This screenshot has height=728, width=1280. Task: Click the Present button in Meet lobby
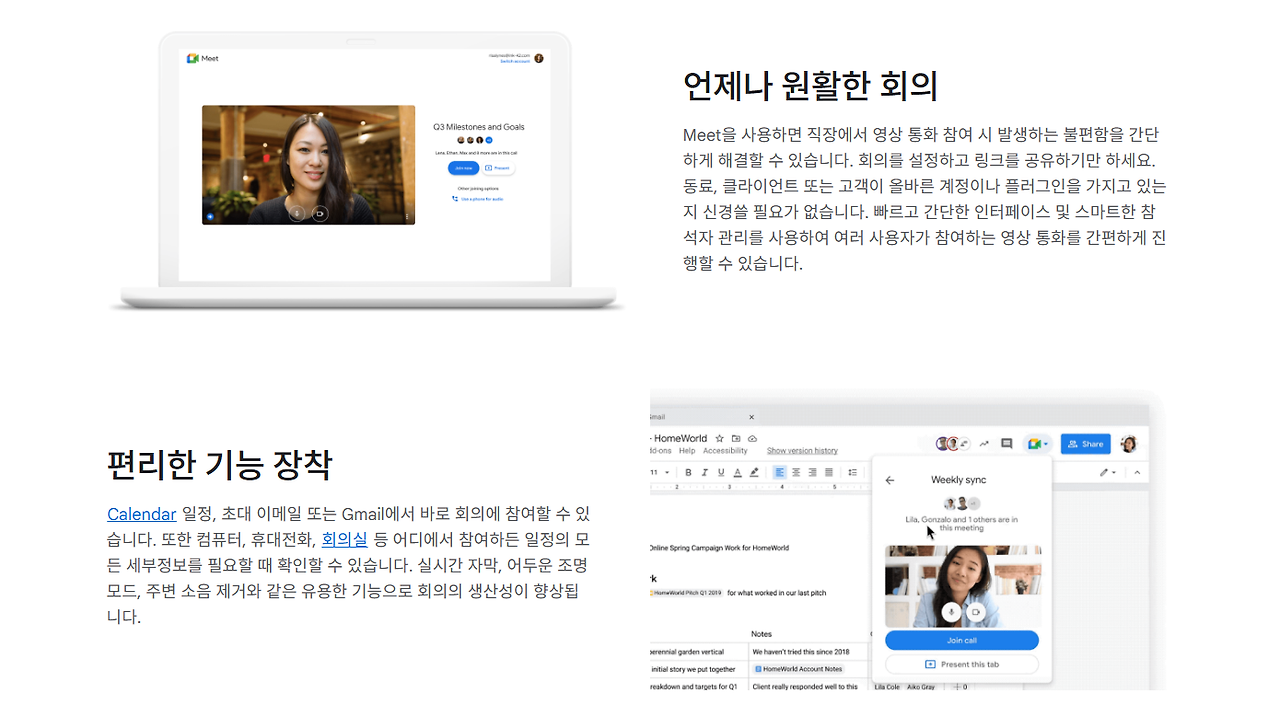click(x=498, y=168)
